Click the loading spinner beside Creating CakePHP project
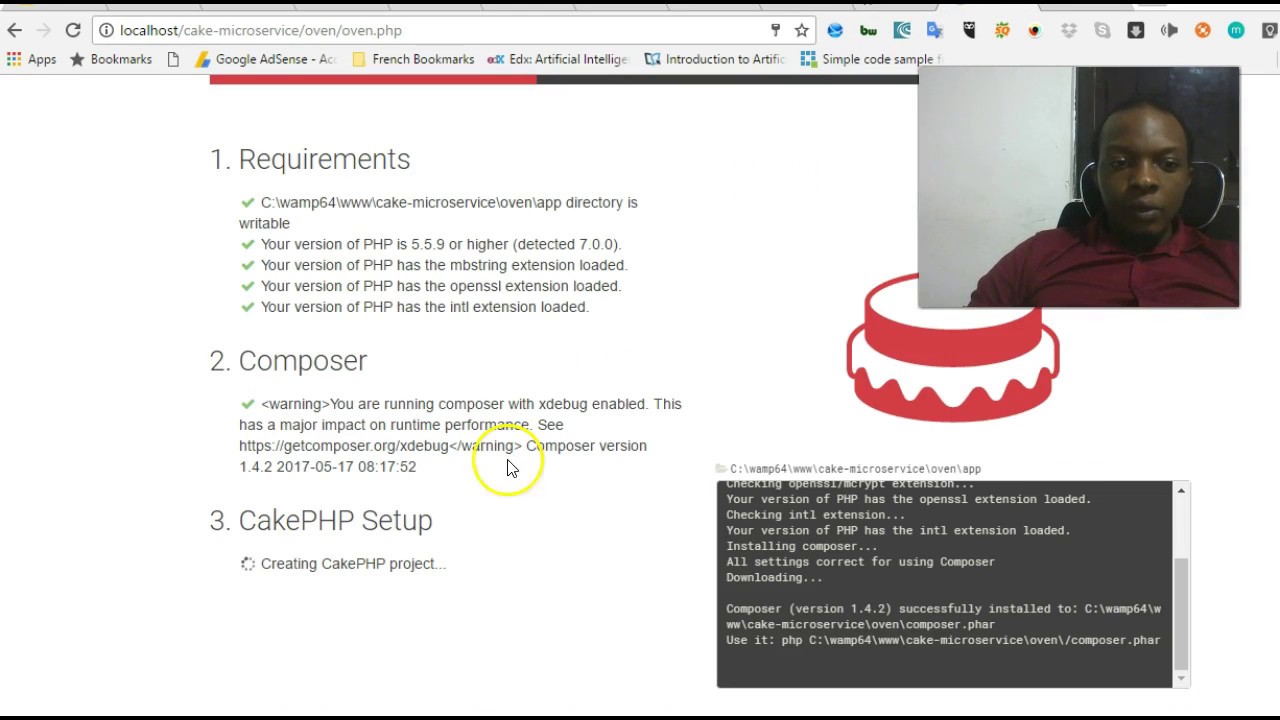The width and height of the screenshot is (1280, 720). click(248, 564)
